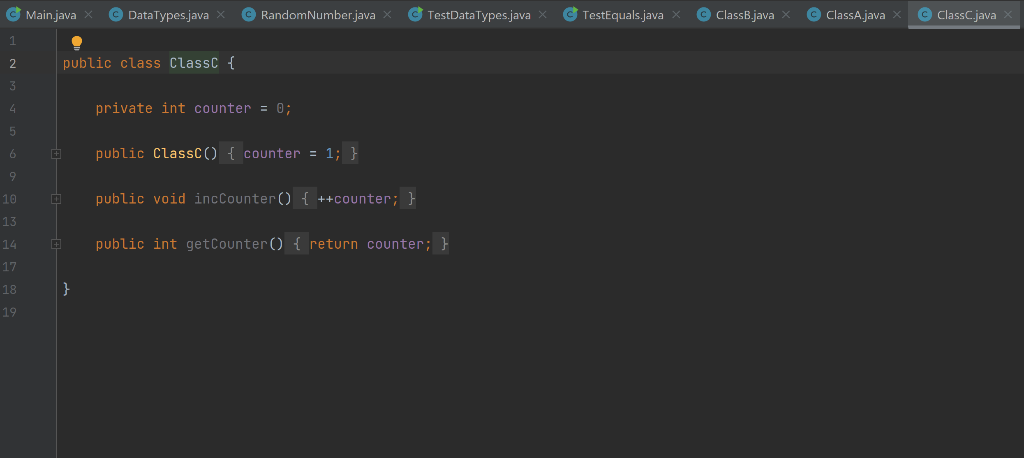Click the TestDataTypes.java runnable class icon
The width and height of the screenshot is (1024, 458).
pos(415,14)
